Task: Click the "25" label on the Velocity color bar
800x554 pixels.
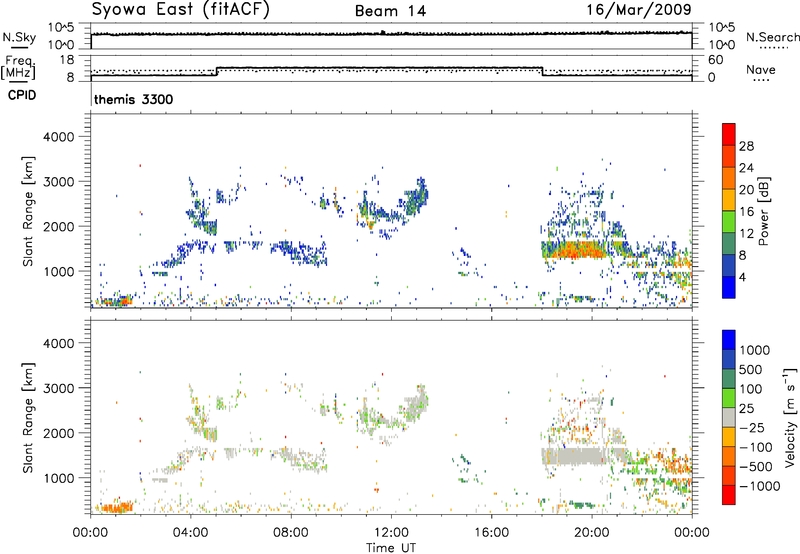Action: (747, 408)
